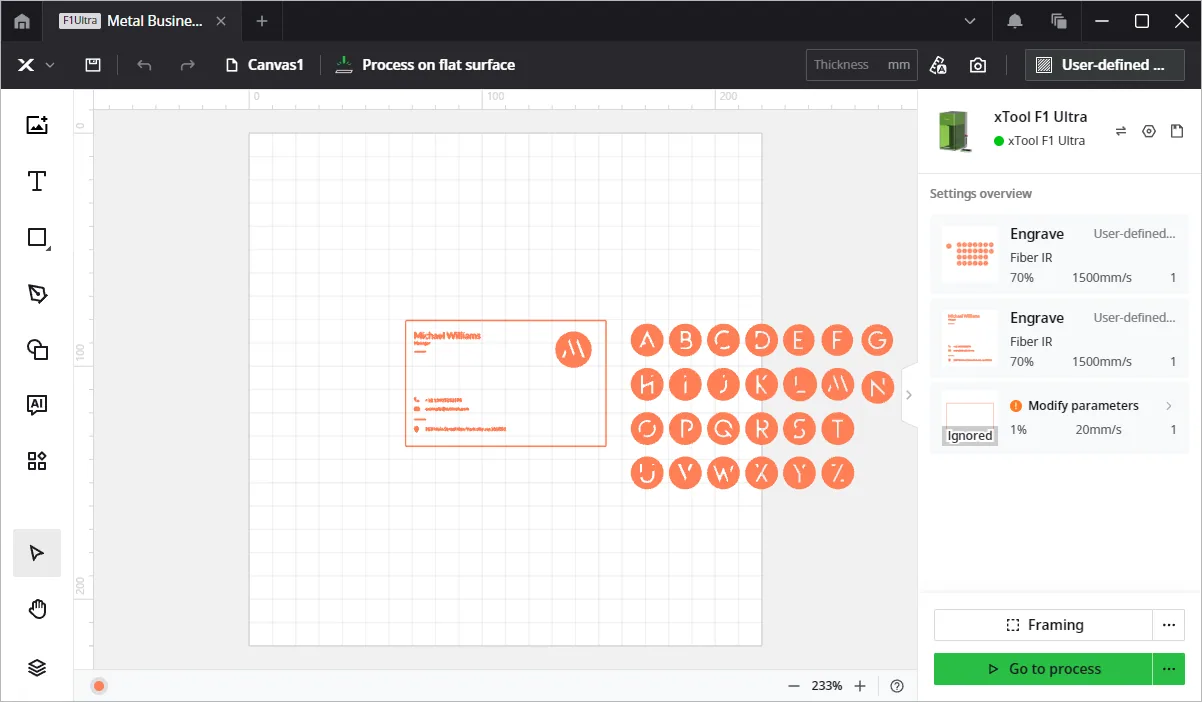
Task: Open more options beside Go to process
Action: (1168, 668)
